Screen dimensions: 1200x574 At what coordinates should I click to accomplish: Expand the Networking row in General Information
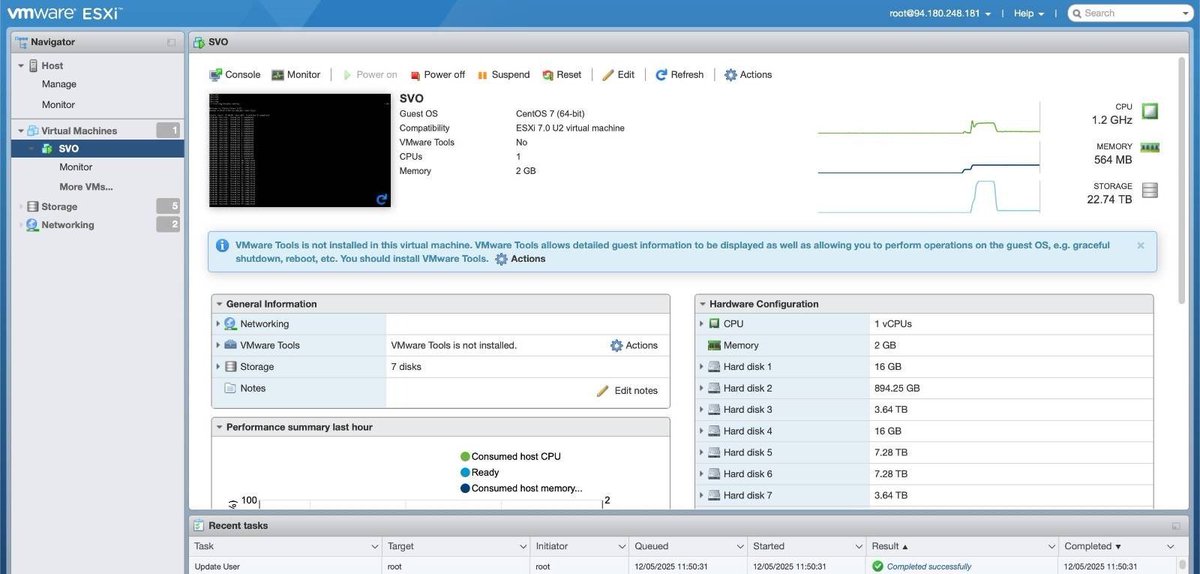(x=218, y=324)
